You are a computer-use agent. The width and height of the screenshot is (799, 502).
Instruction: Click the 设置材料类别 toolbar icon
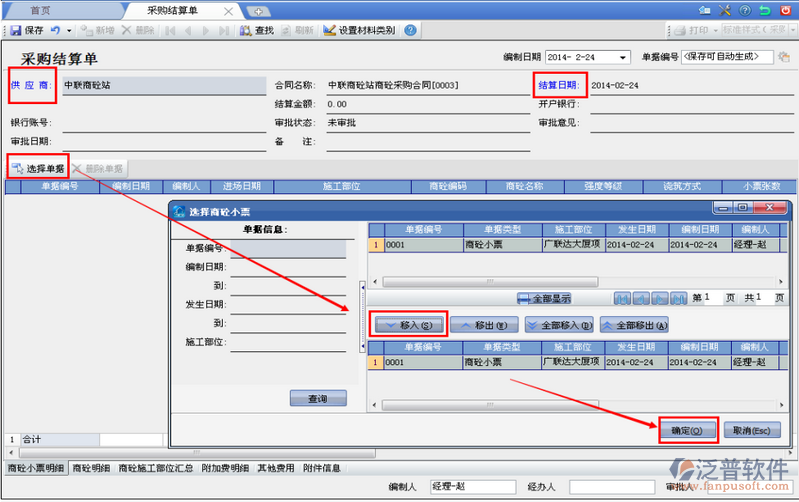[x=363, y=31]
